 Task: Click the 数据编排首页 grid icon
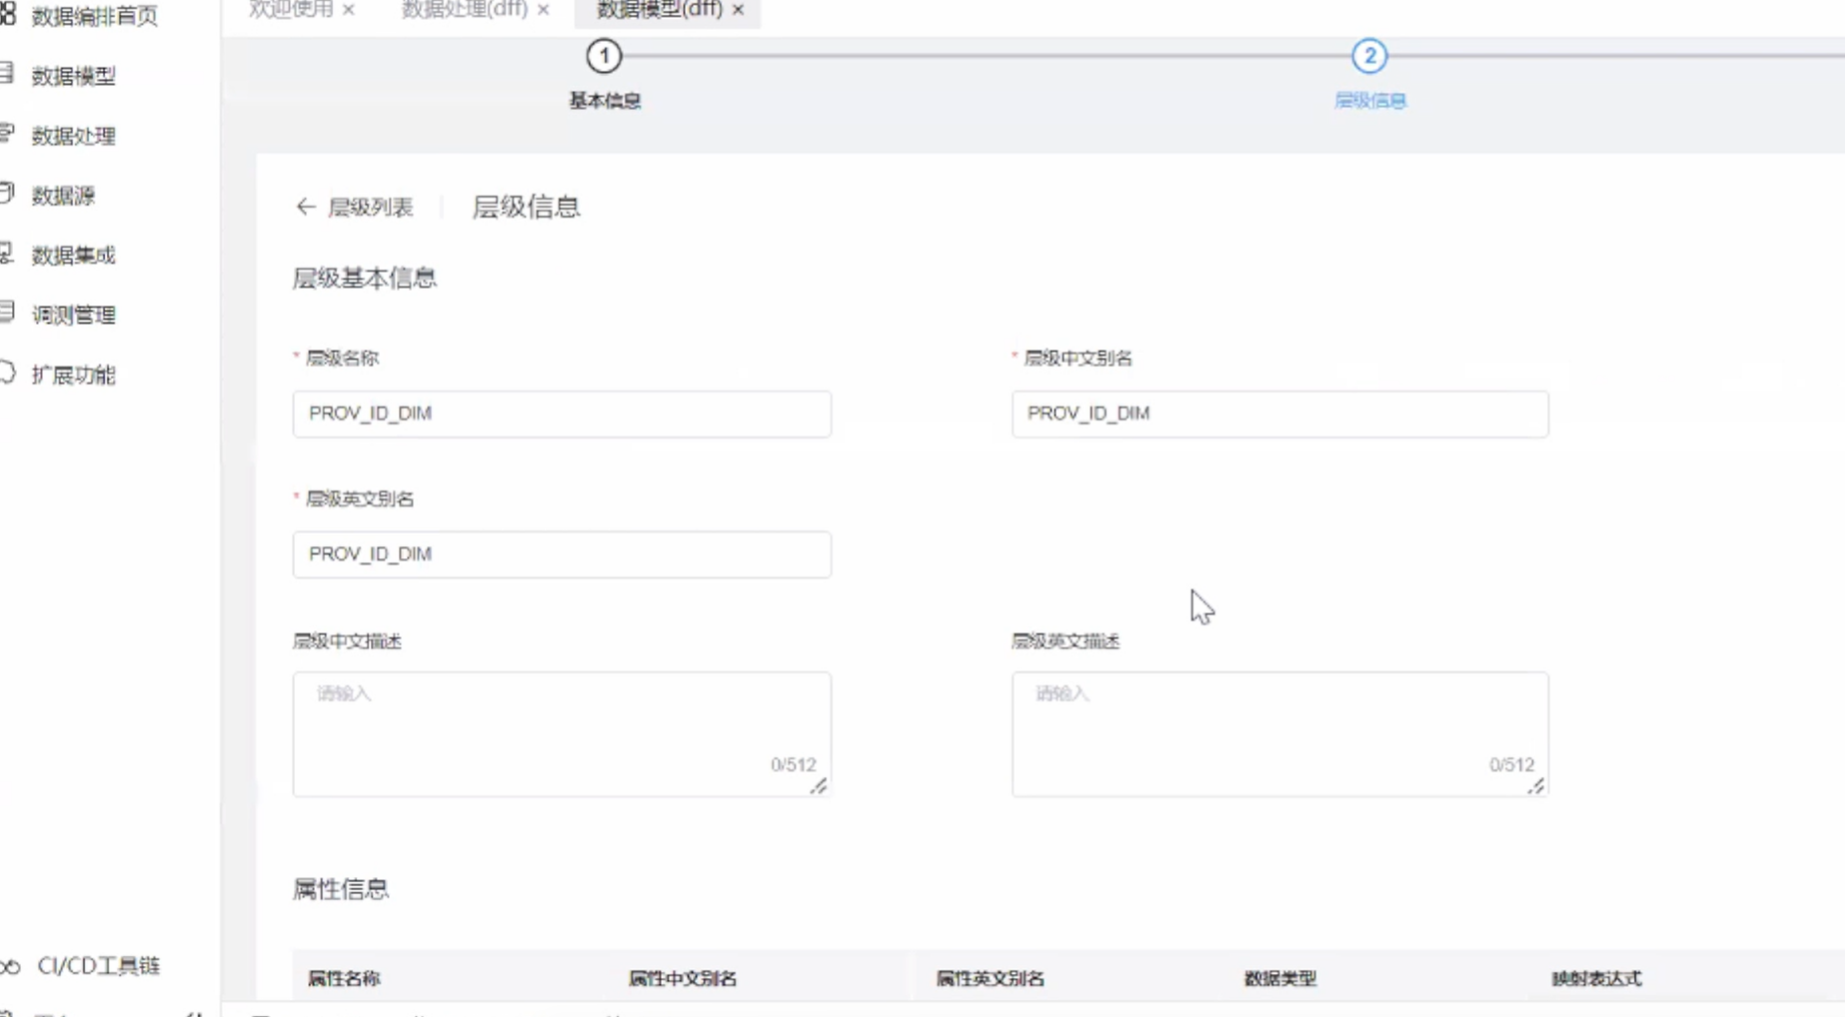coord(7,15)
